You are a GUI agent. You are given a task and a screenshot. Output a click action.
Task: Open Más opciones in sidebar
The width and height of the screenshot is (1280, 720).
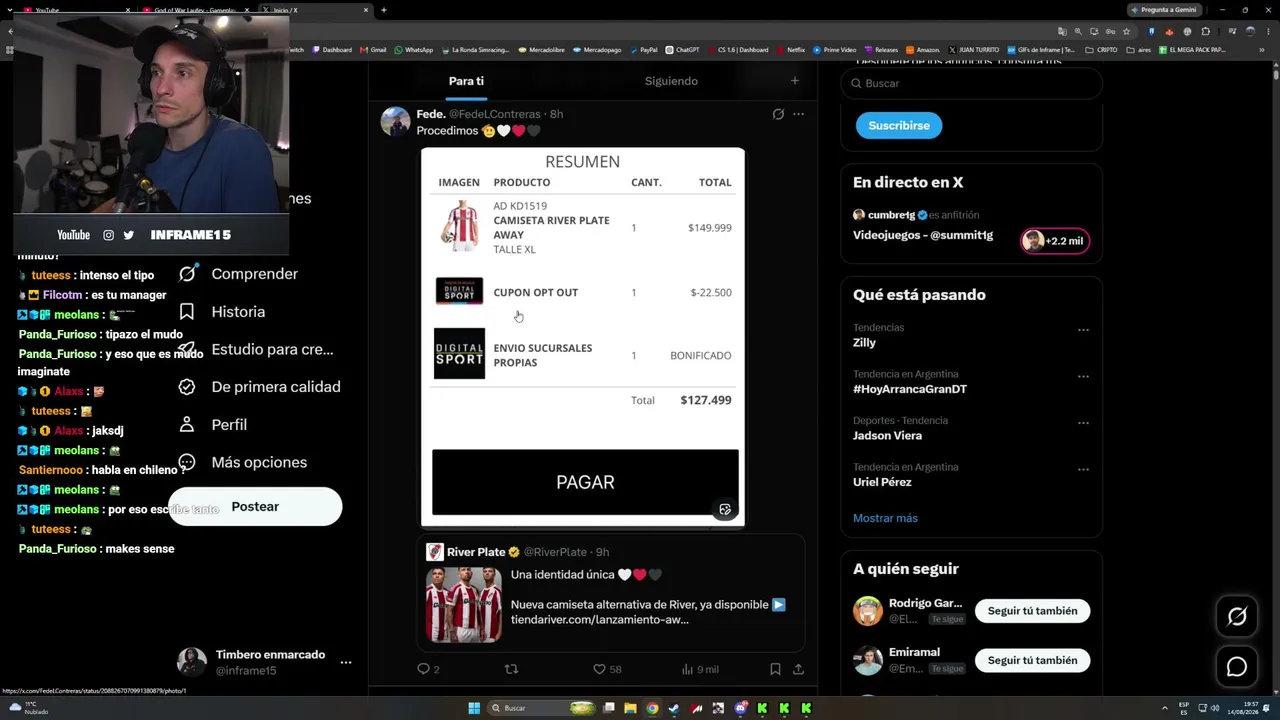[242, 463]
